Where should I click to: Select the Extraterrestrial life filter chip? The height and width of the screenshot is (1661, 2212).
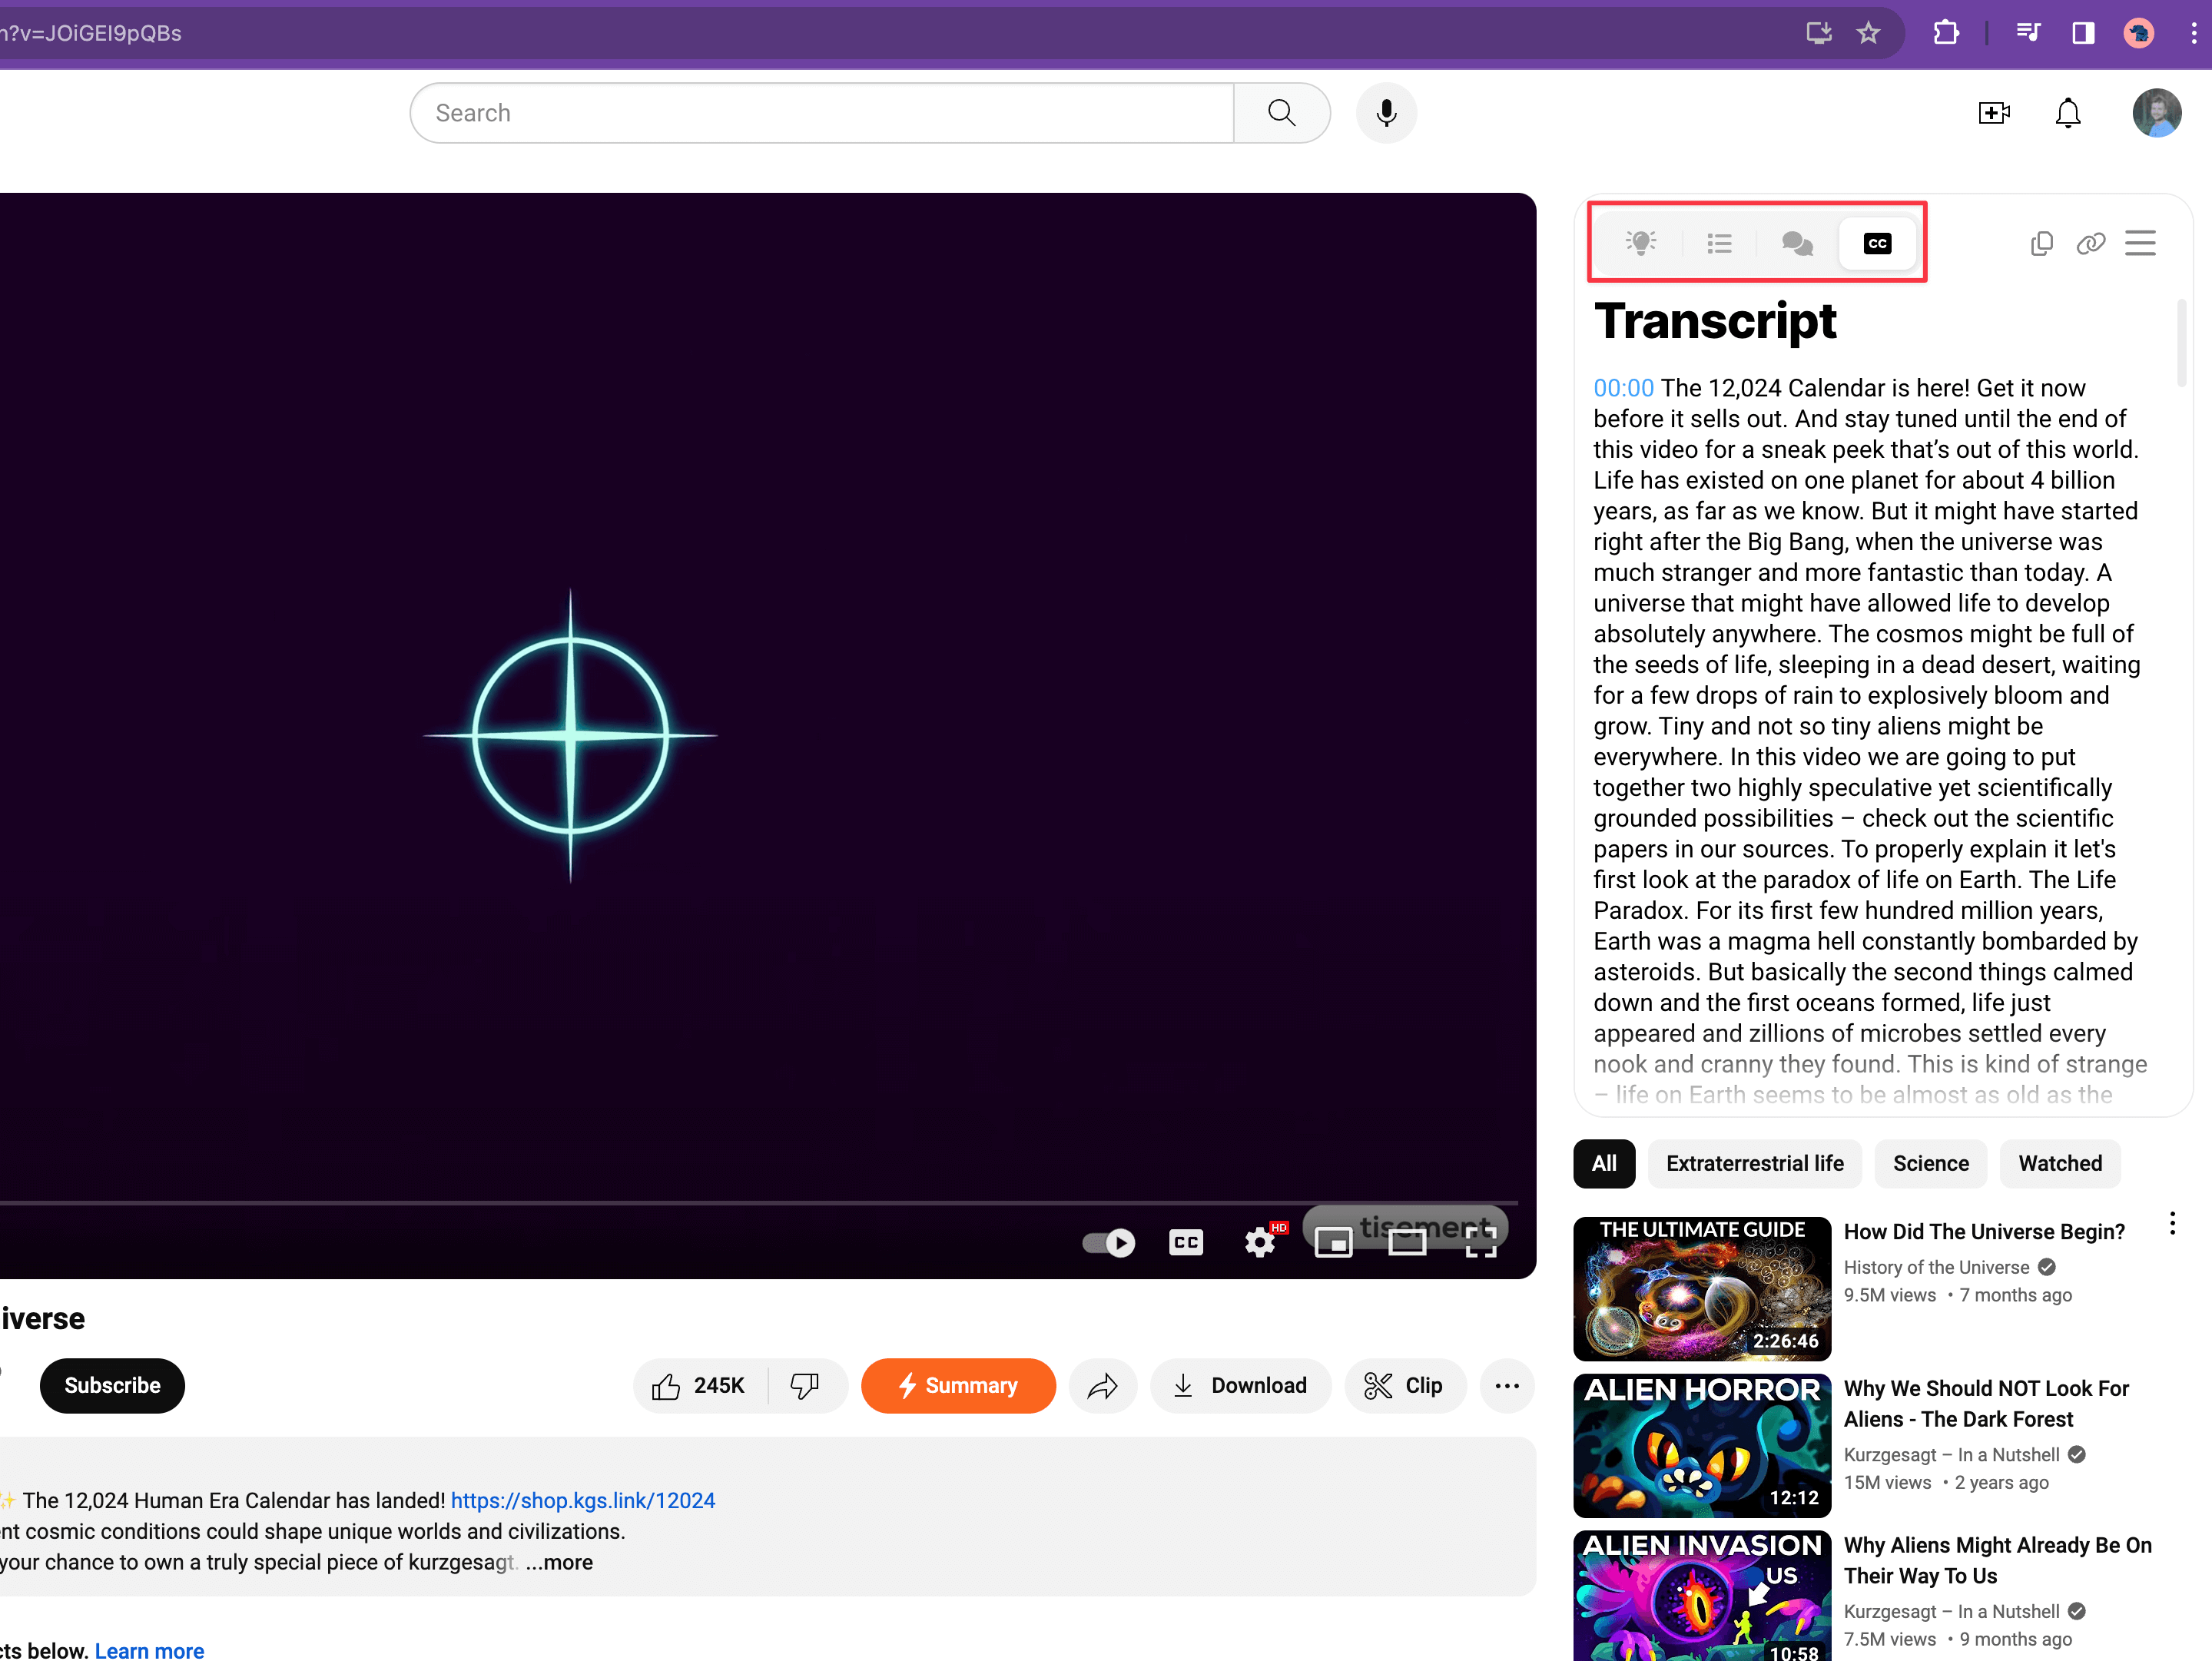[x=1755, y=1163]
